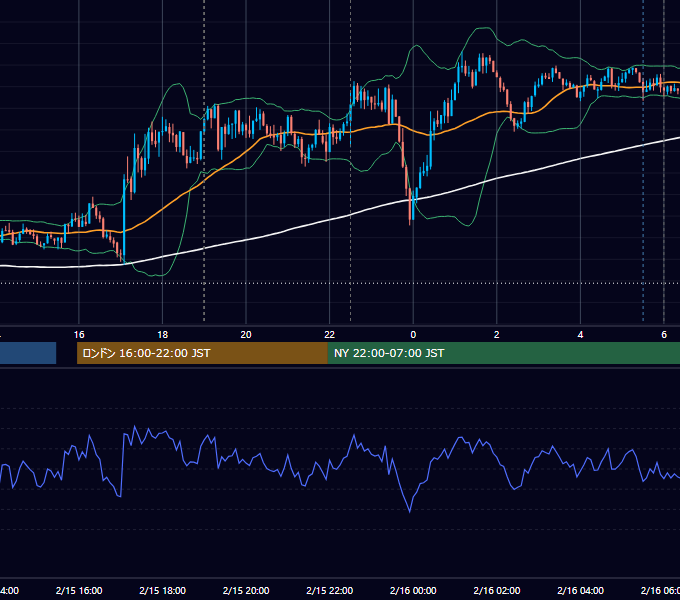This screenshot has width=680, height=600.
Task: Click the hour 2 axis label
Action: tap(497, 335)
